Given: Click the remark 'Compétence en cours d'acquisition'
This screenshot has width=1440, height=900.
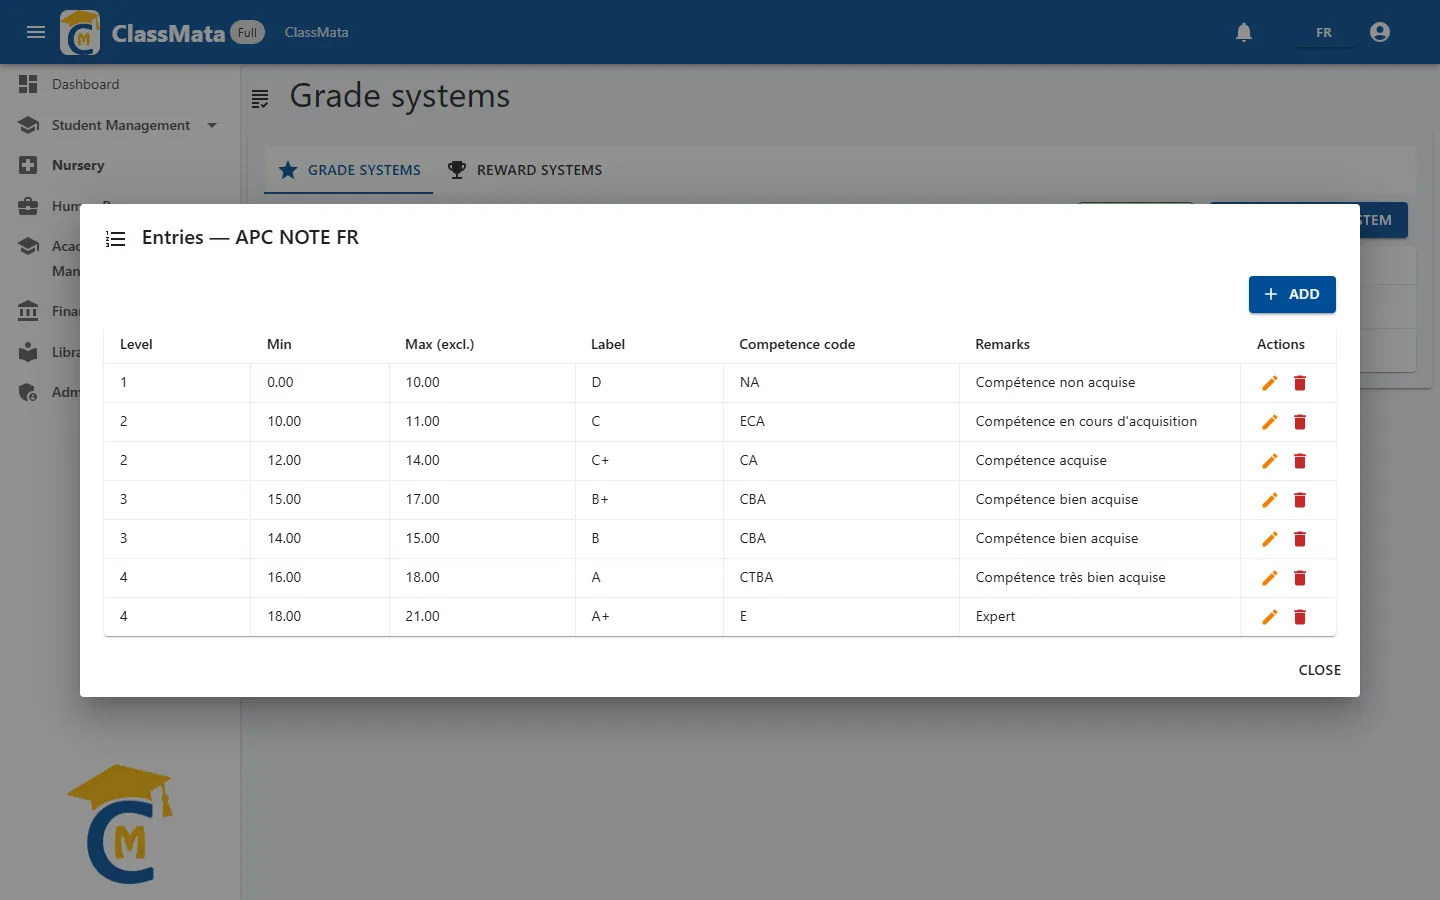Looking at the screenshot, I should [x=1086, y=421].
